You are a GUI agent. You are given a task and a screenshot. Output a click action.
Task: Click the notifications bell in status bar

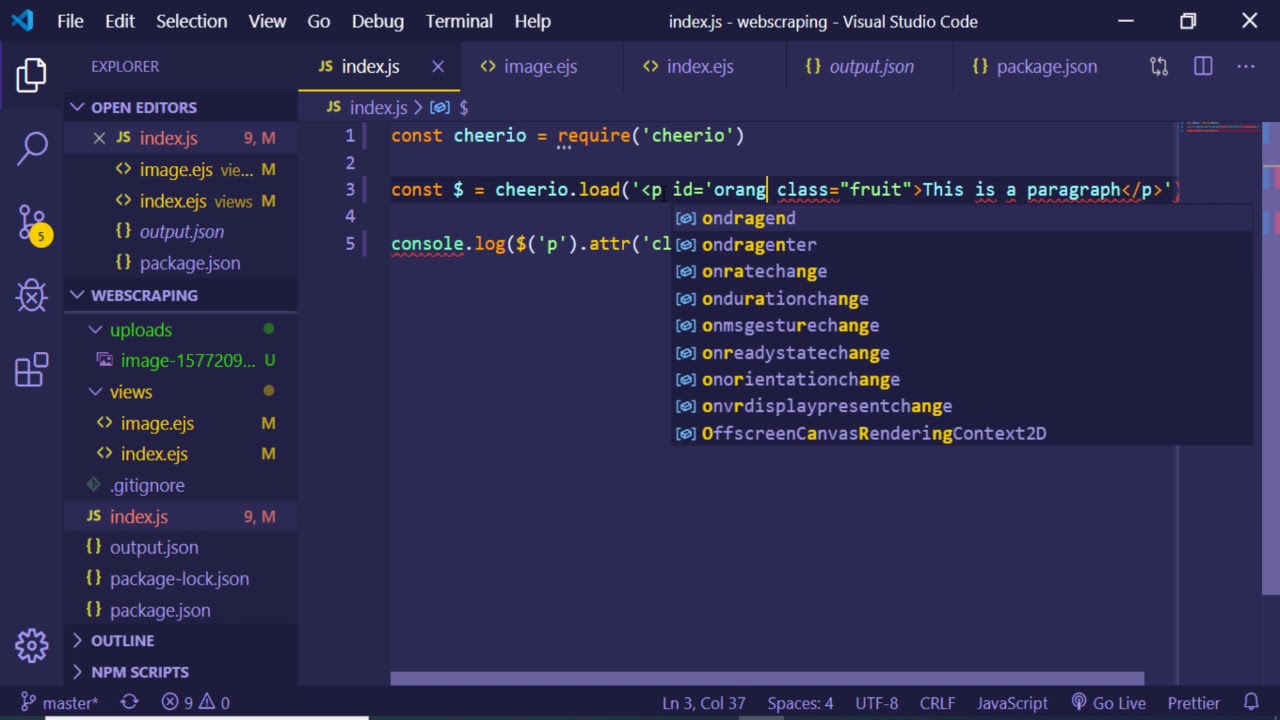point(1251,703)
